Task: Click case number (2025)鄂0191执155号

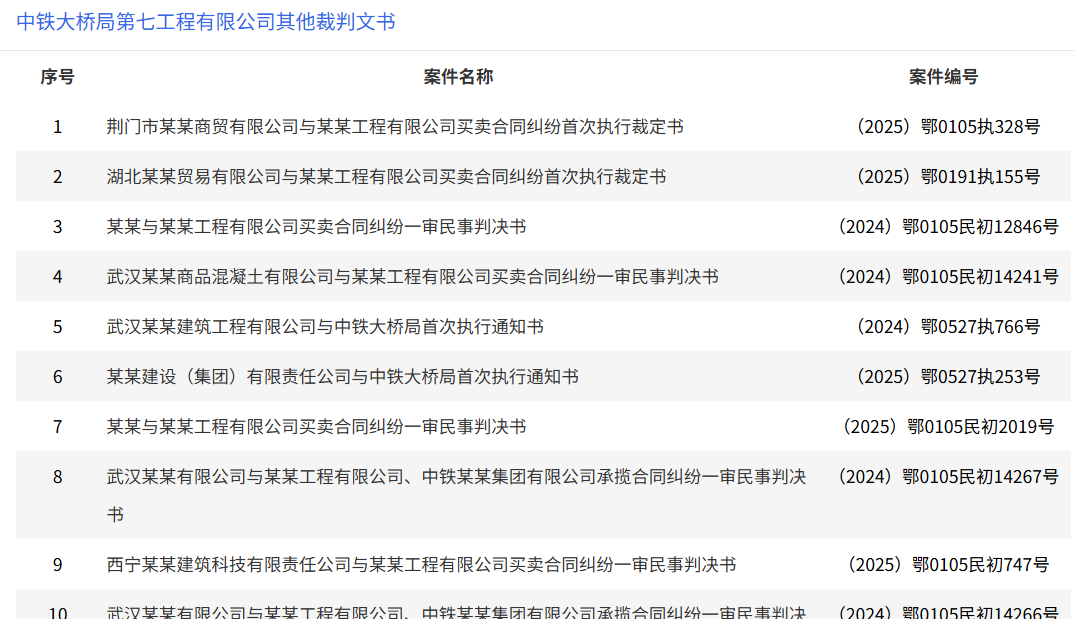Action: click(944, 177)
